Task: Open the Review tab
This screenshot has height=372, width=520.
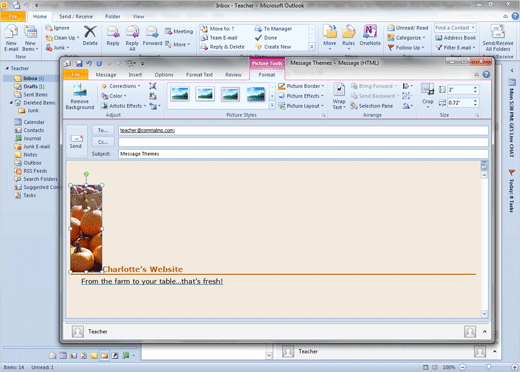Action: click(x=233, y=75)
